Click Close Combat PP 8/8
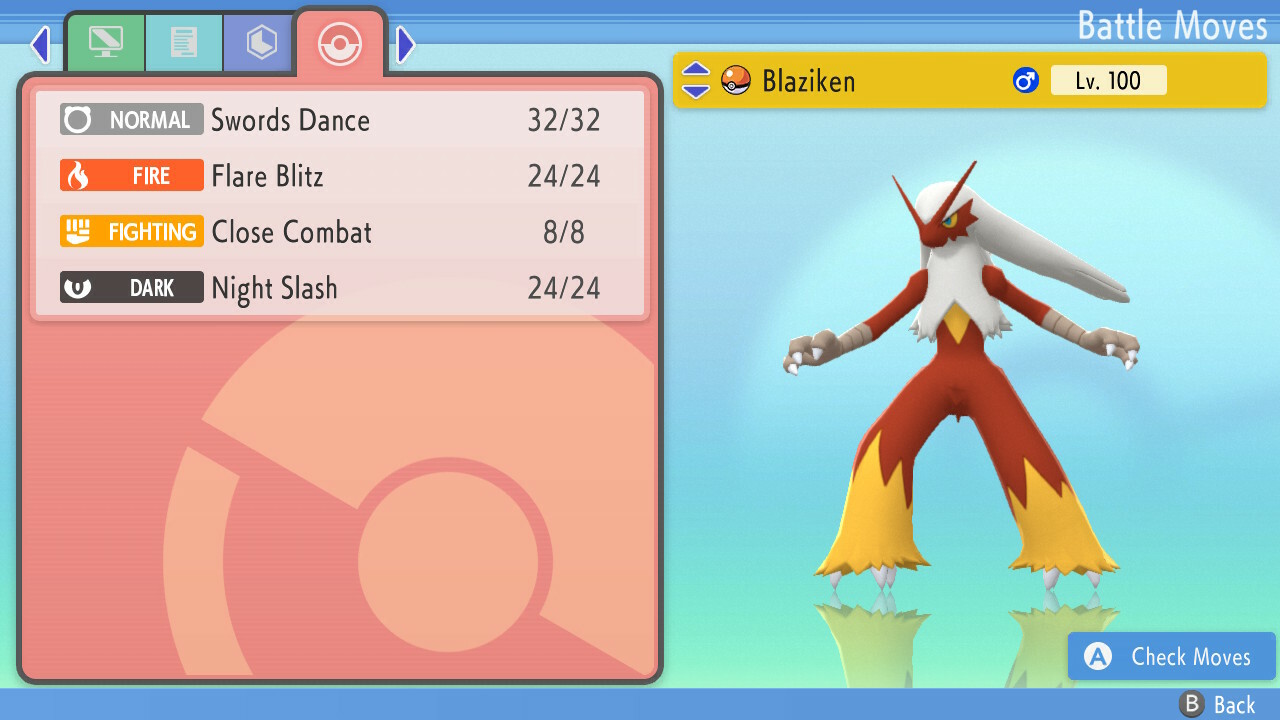Screen dimensions: 1280x720 coord(564,232)
